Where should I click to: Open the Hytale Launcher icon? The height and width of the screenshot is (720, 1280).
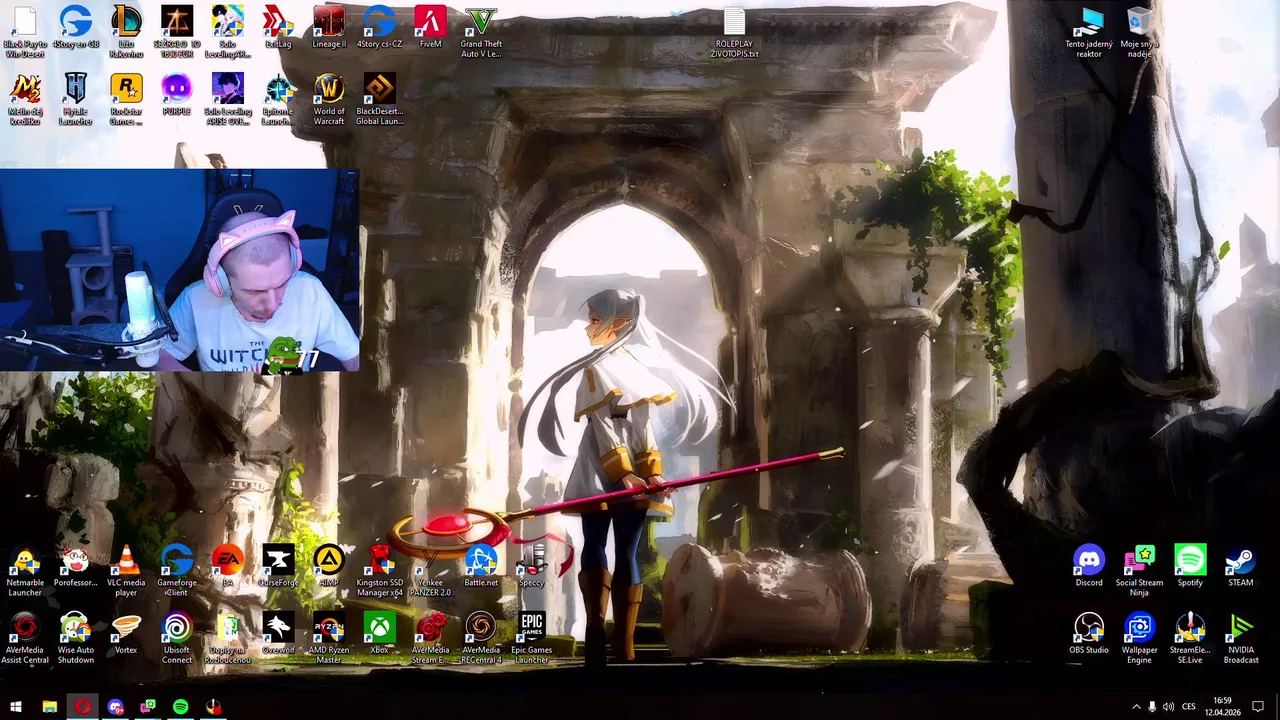click(x=76, y=99)
